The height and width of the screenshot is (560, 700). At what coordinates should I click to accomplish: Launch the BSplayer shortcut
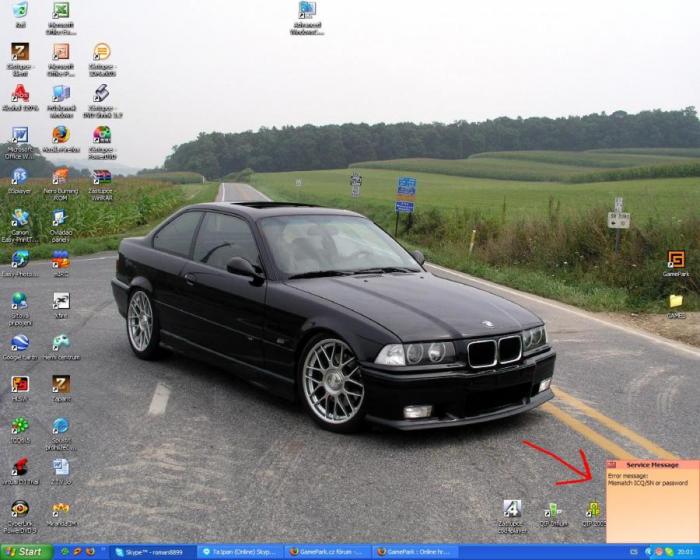pyautogui.click(x=20, y=176)
